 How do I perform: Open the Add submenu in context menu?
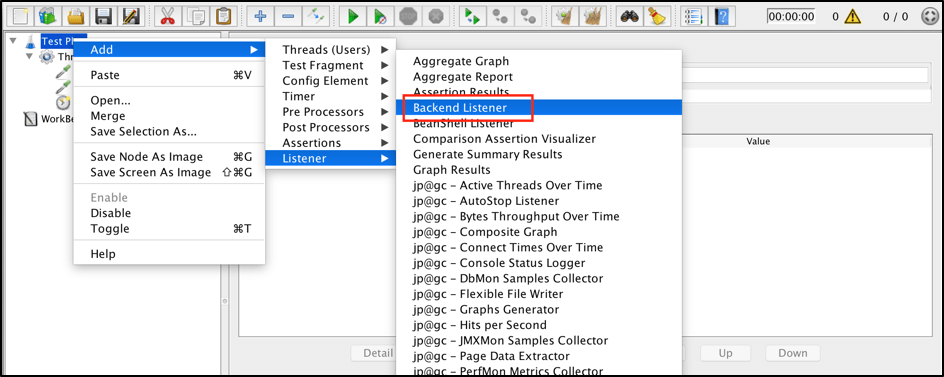tap(169, 49)
